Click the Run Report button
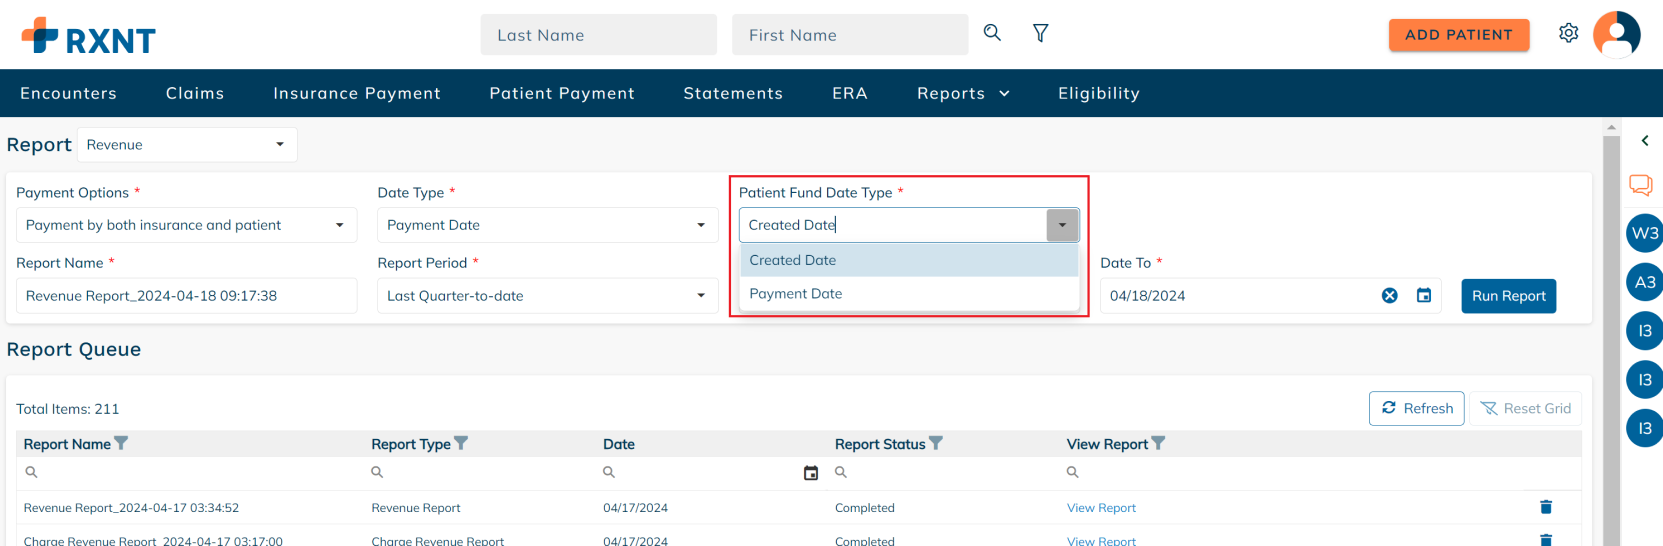This screenshot has height=546, width=1663. pos(1508,296)
